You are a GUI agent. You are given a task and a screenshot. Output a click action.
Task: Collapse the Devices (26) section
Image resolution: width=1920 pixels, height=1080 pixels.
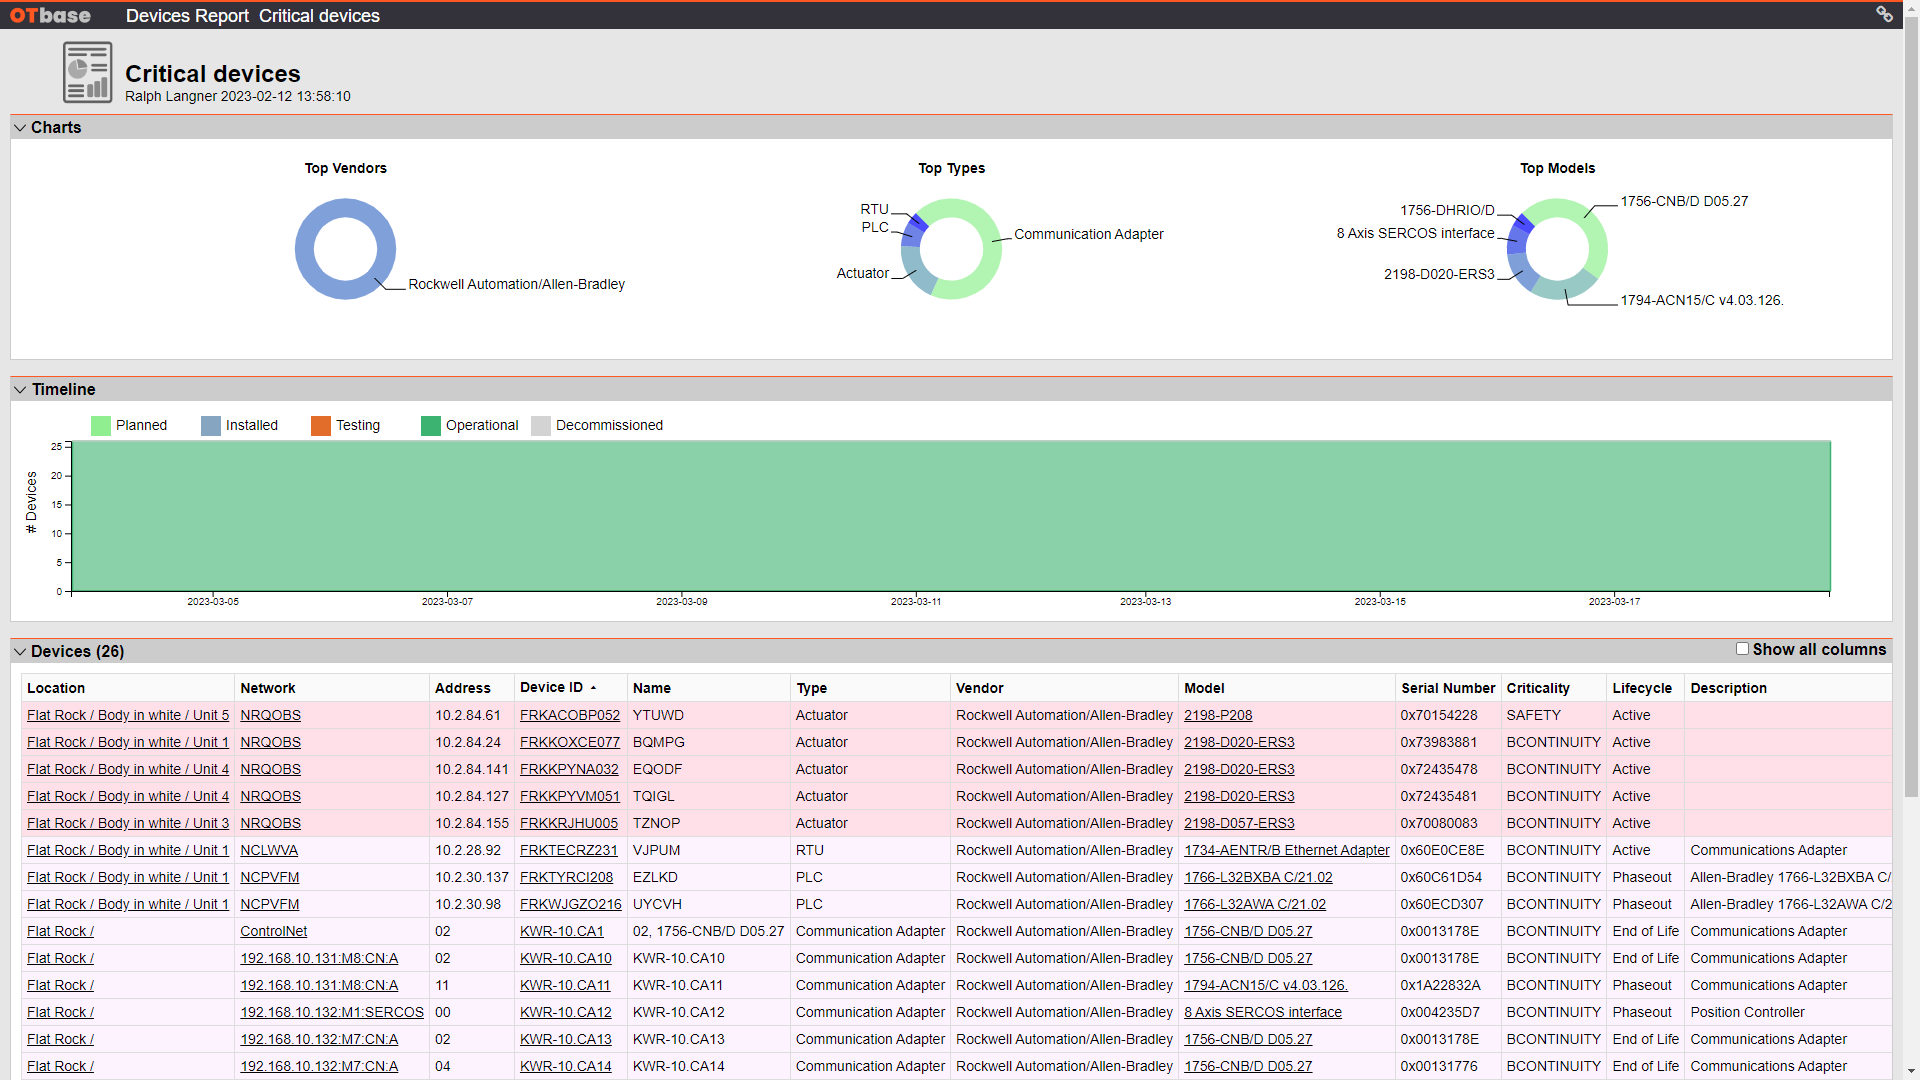click(20, 652)
